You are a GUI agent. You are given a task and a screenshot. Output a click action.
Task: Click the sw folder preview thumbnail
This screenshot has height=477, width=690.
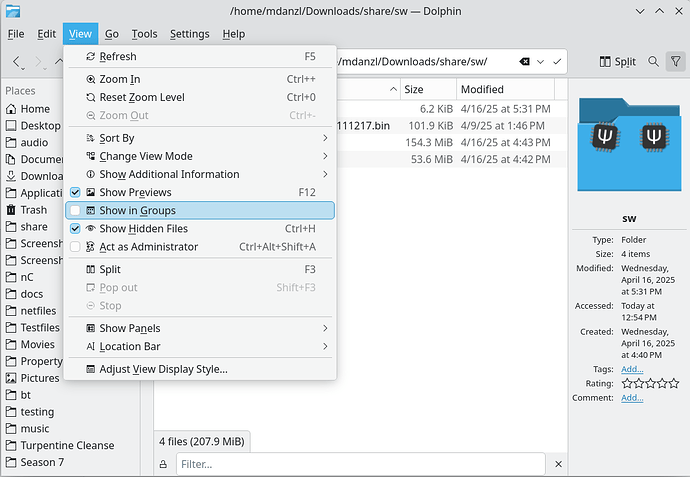[629, 144]
